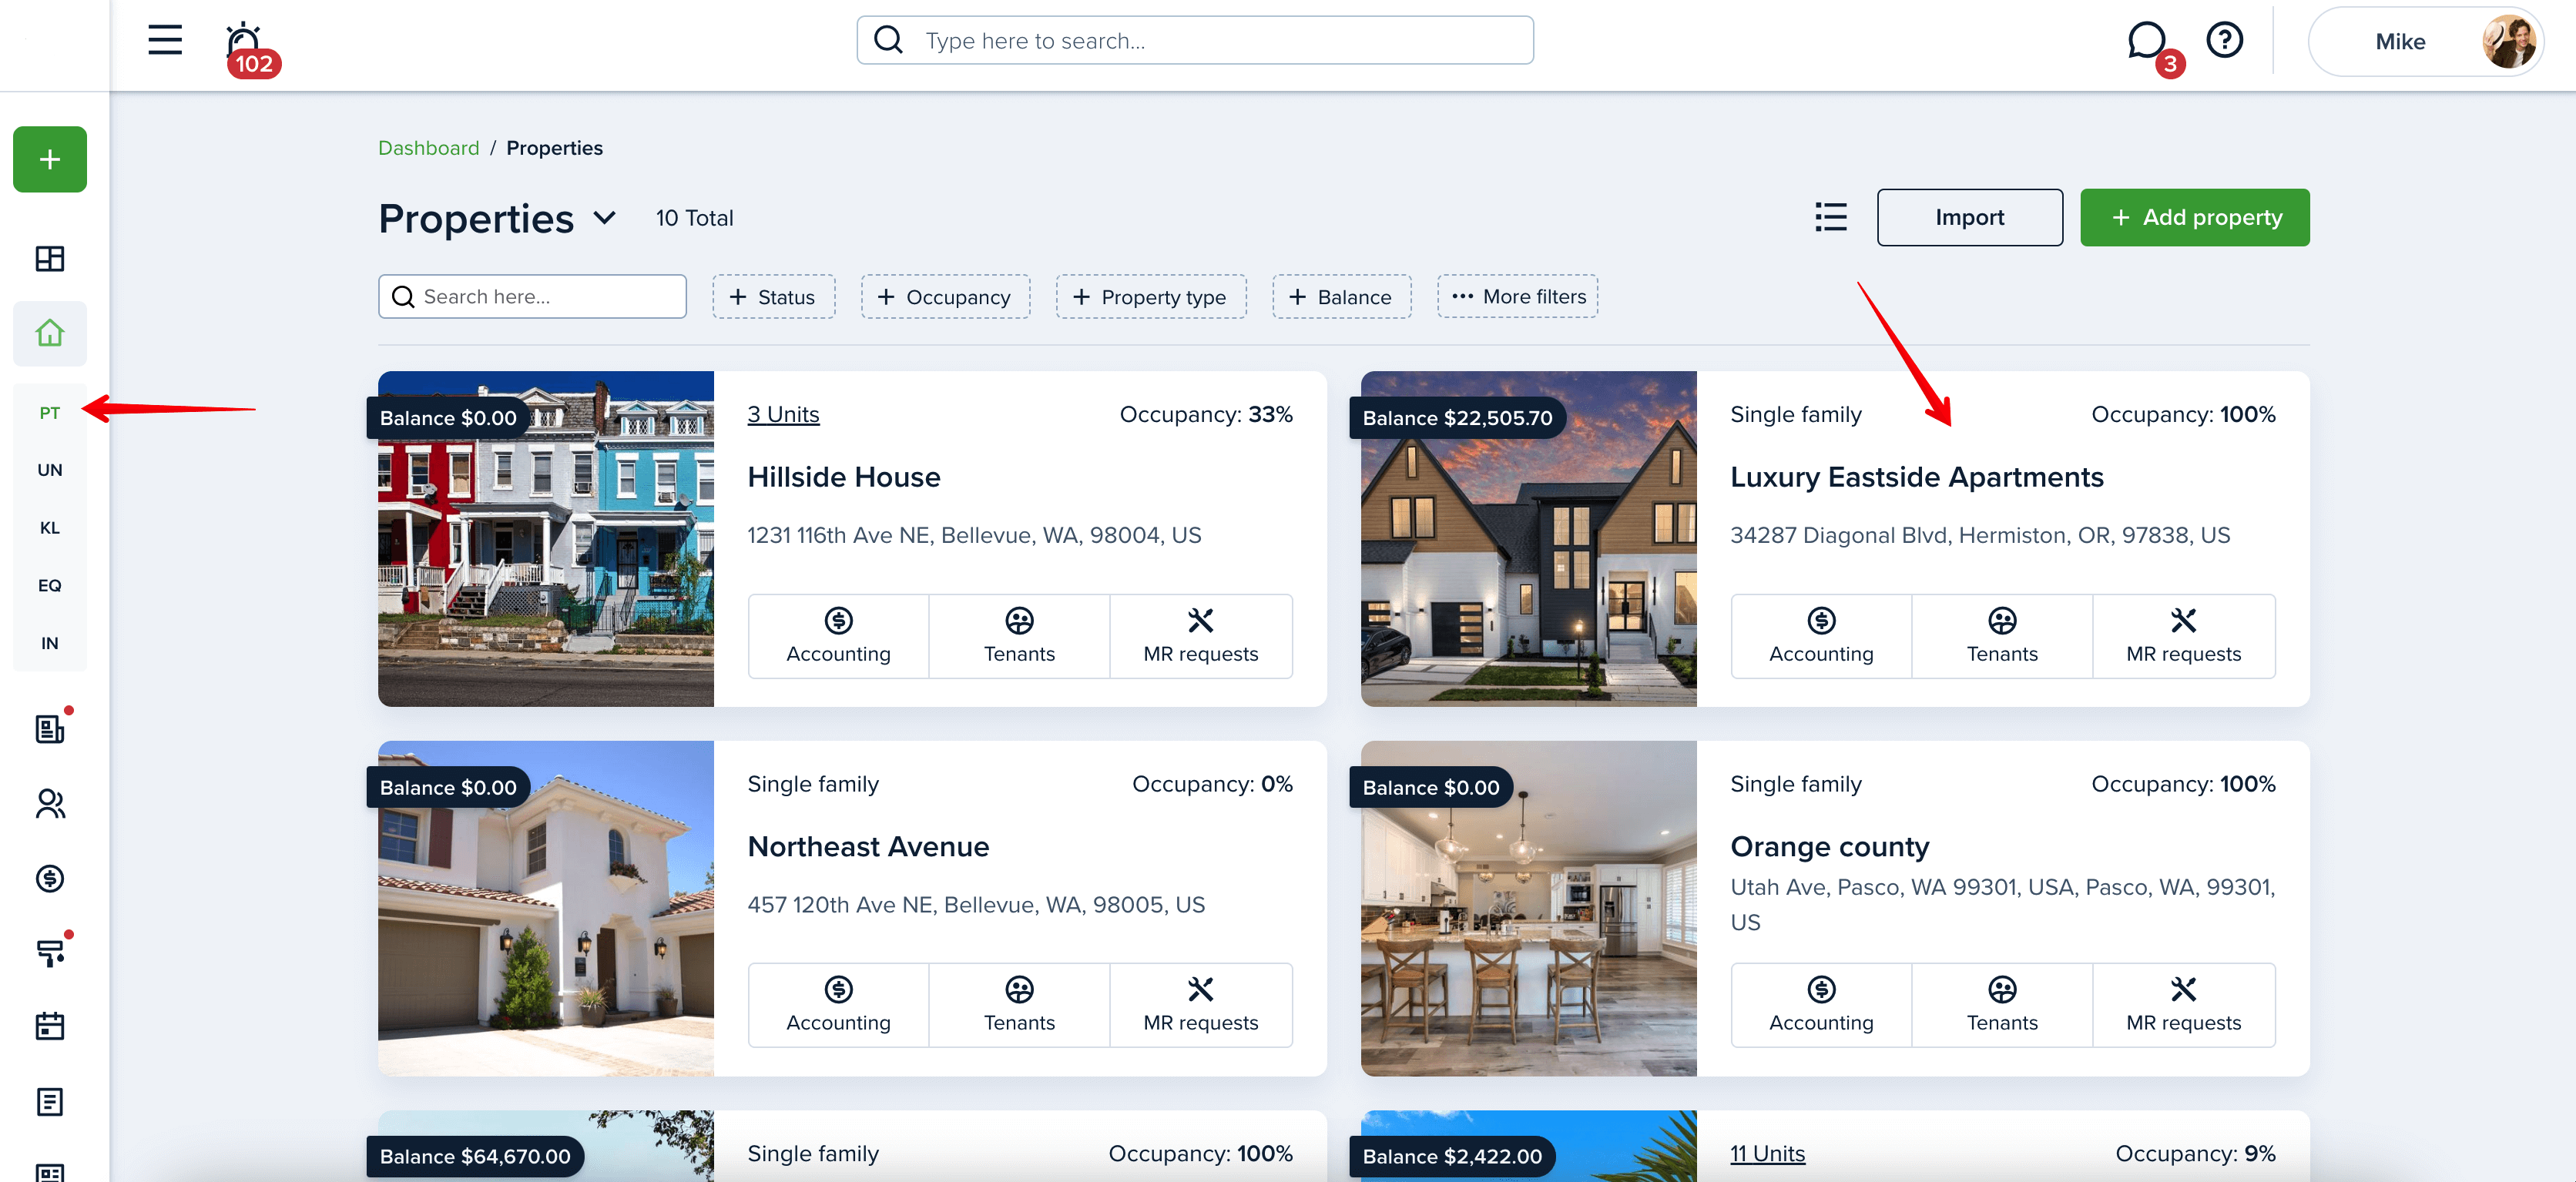Open the document notes icon in sidebar
The height and width of the screenshot is (1182, 2576).
50,1102
